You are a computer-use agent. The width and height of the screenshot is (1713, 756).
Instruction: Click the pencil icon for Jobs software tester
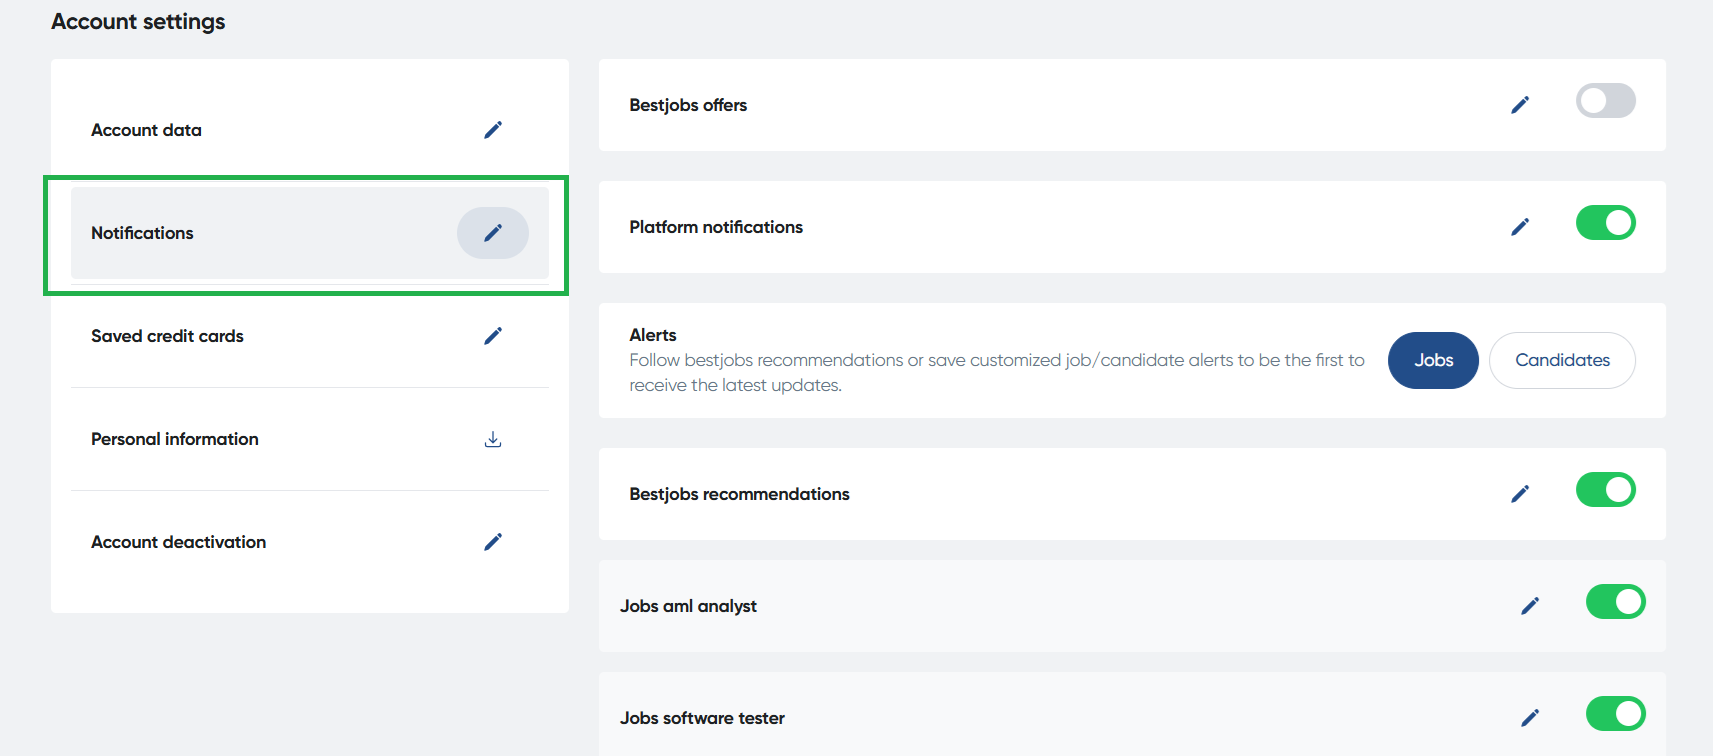coord(1530,718)
